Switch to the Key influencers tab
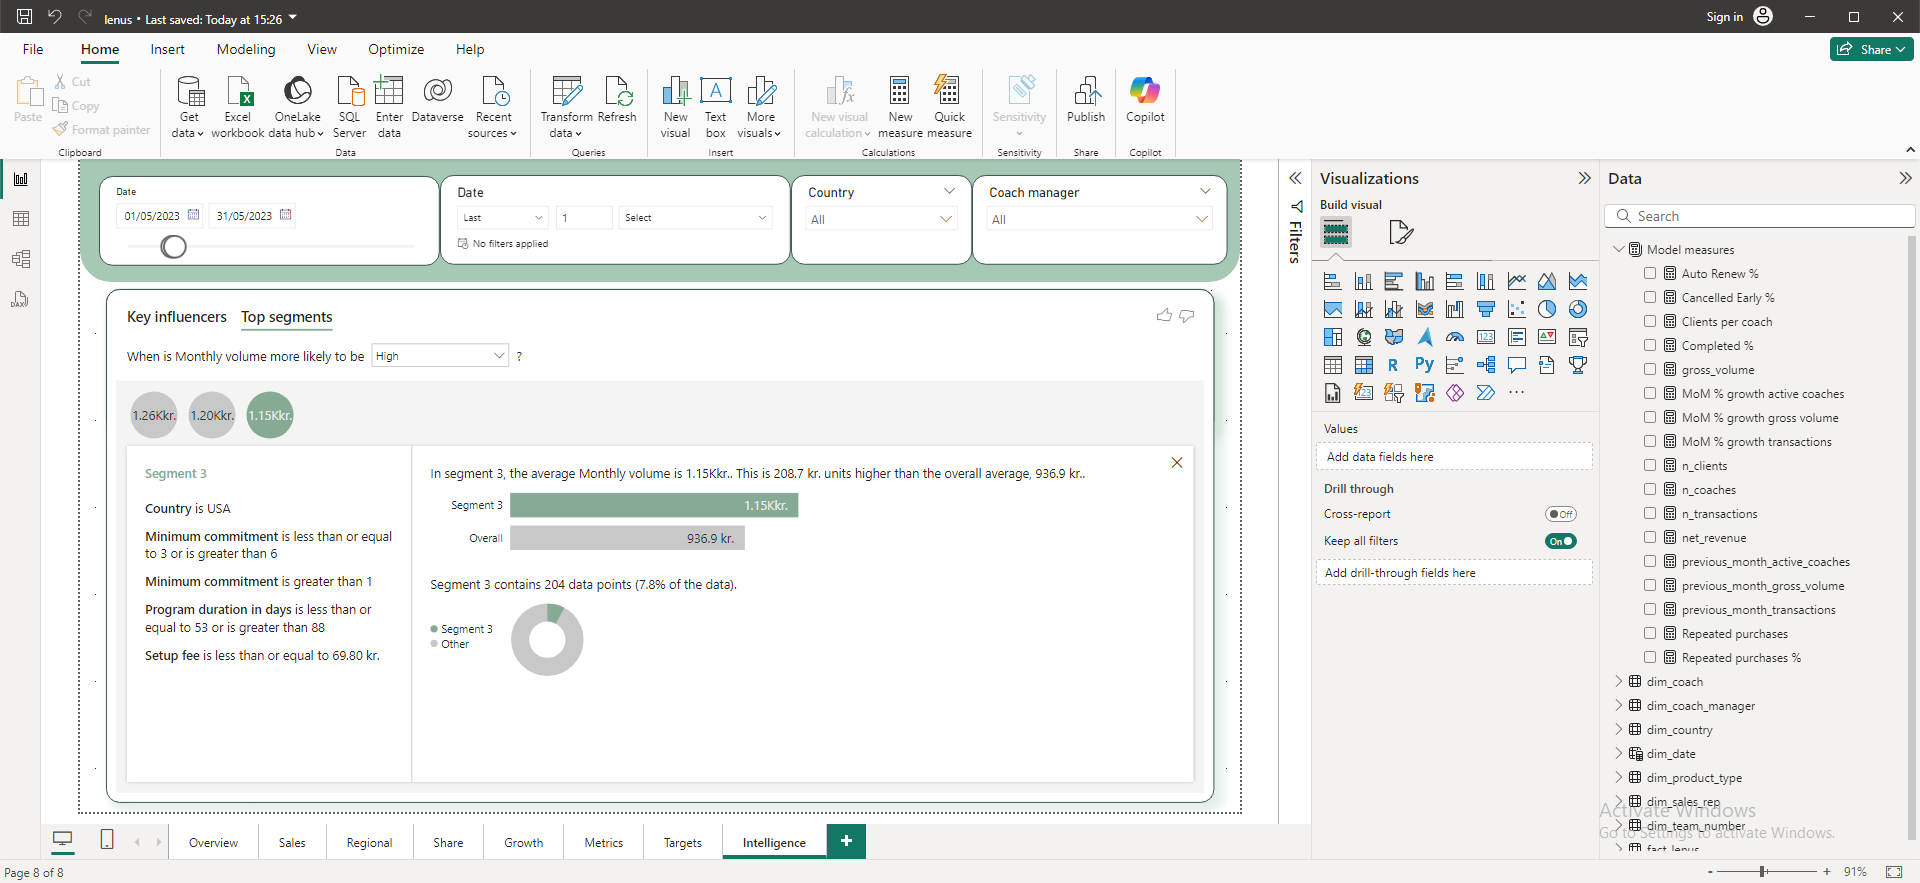Viewport: 1920px width, 883px height. tap(177, 317)
